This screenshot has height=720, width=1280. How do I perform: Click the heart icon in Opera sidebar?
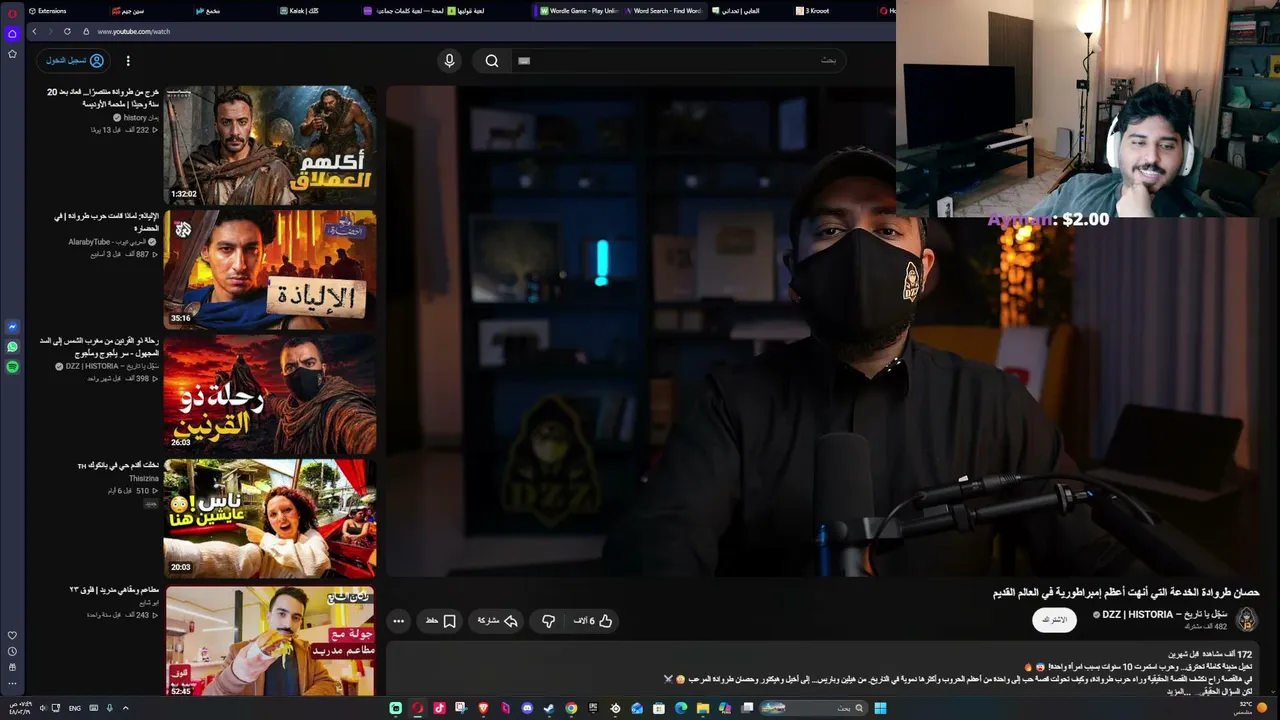(x=12, y=635)
